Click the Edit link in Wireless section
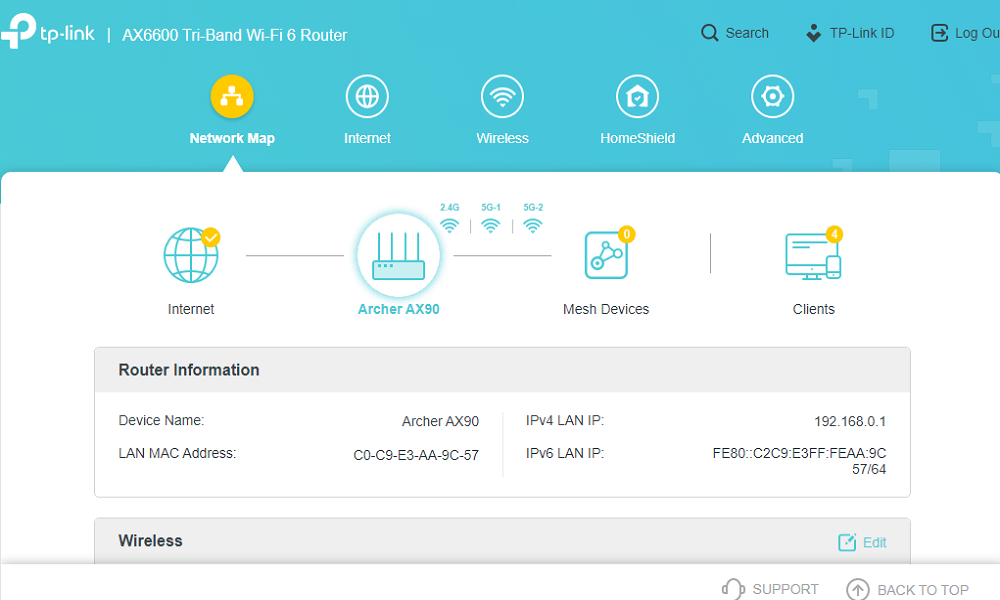The height and width of the screenshot is (600, 1000). 874,543
